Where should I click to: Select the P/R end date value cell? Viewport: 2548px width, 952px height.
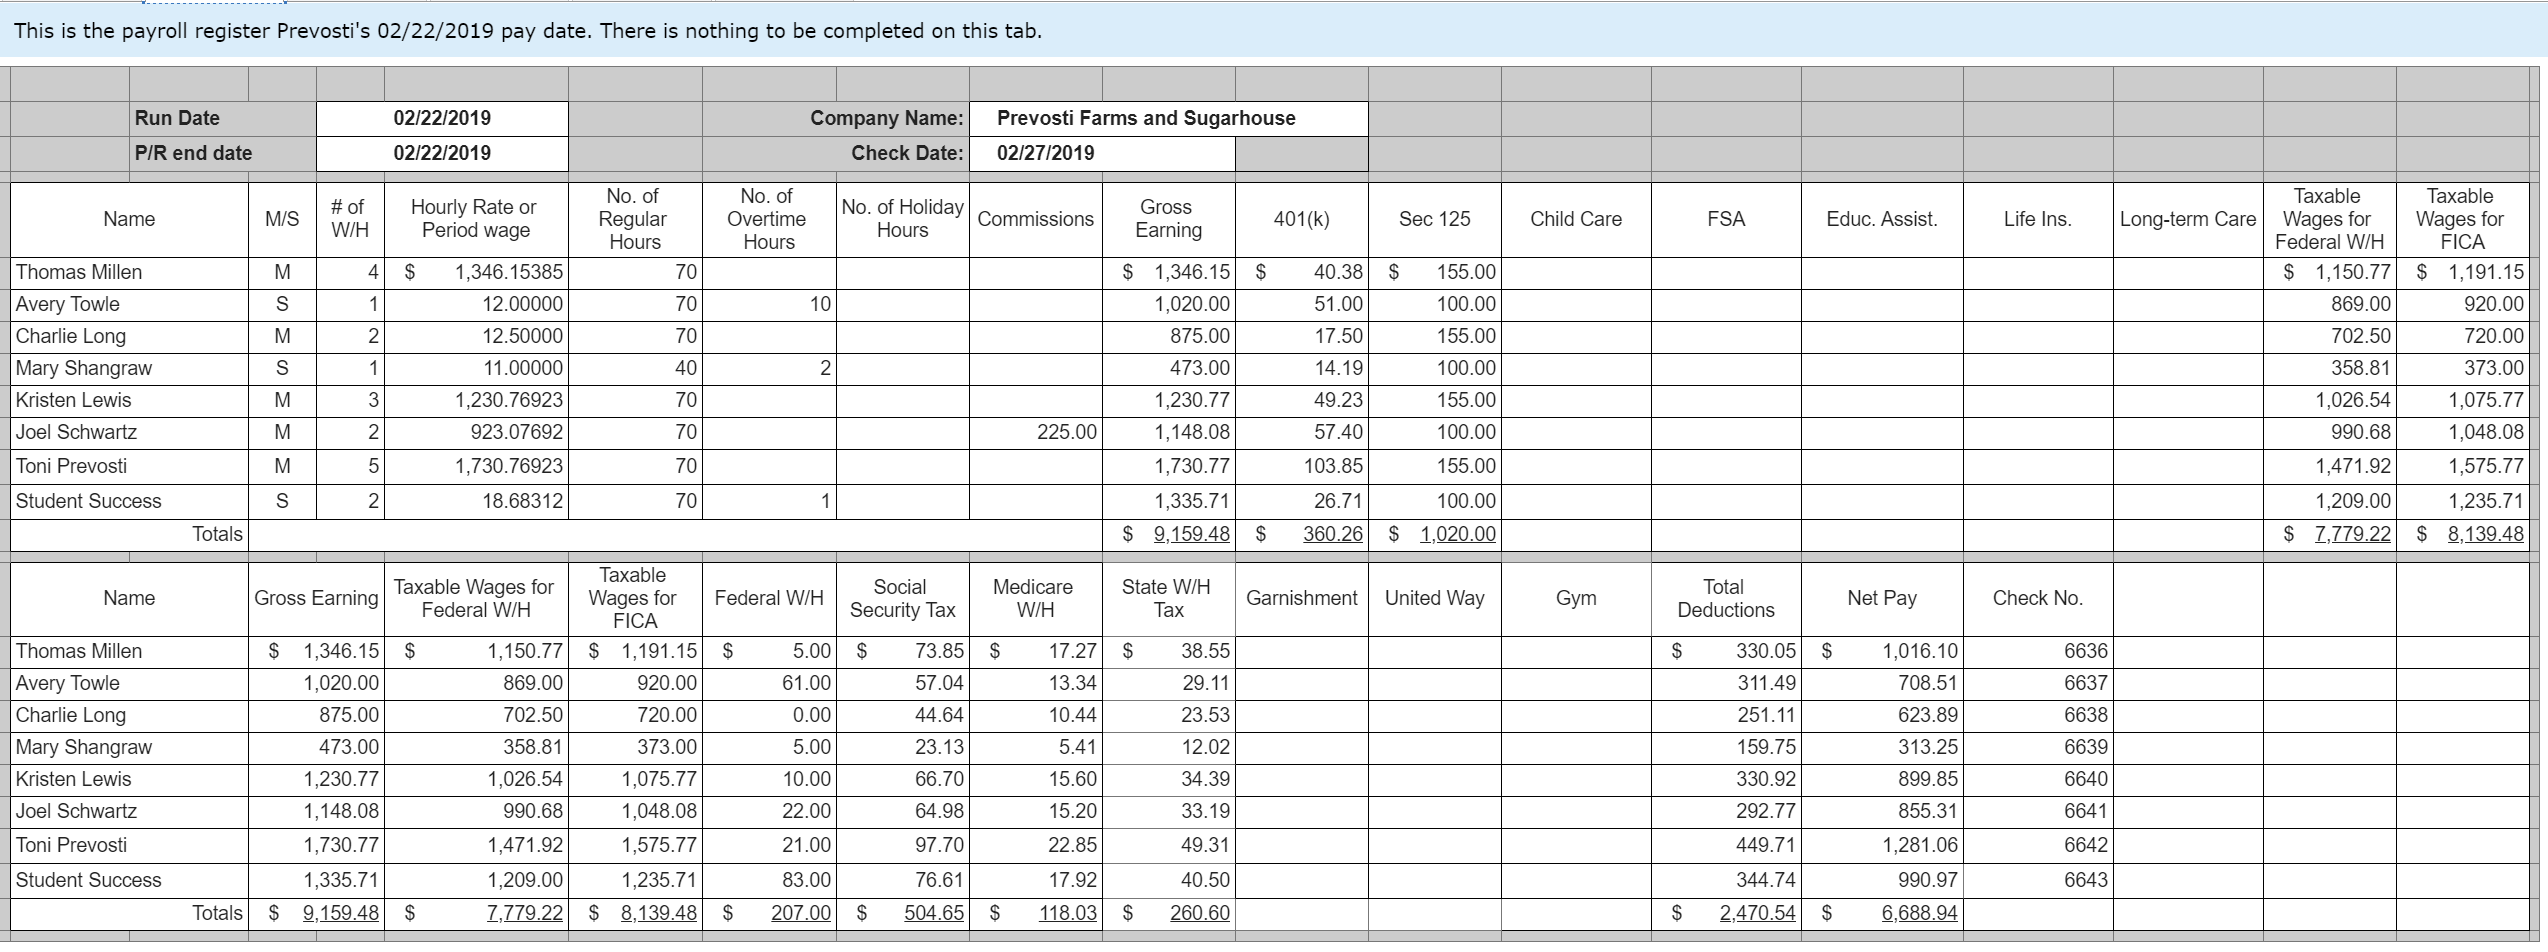pyautogui.click(x=442, y=153)
